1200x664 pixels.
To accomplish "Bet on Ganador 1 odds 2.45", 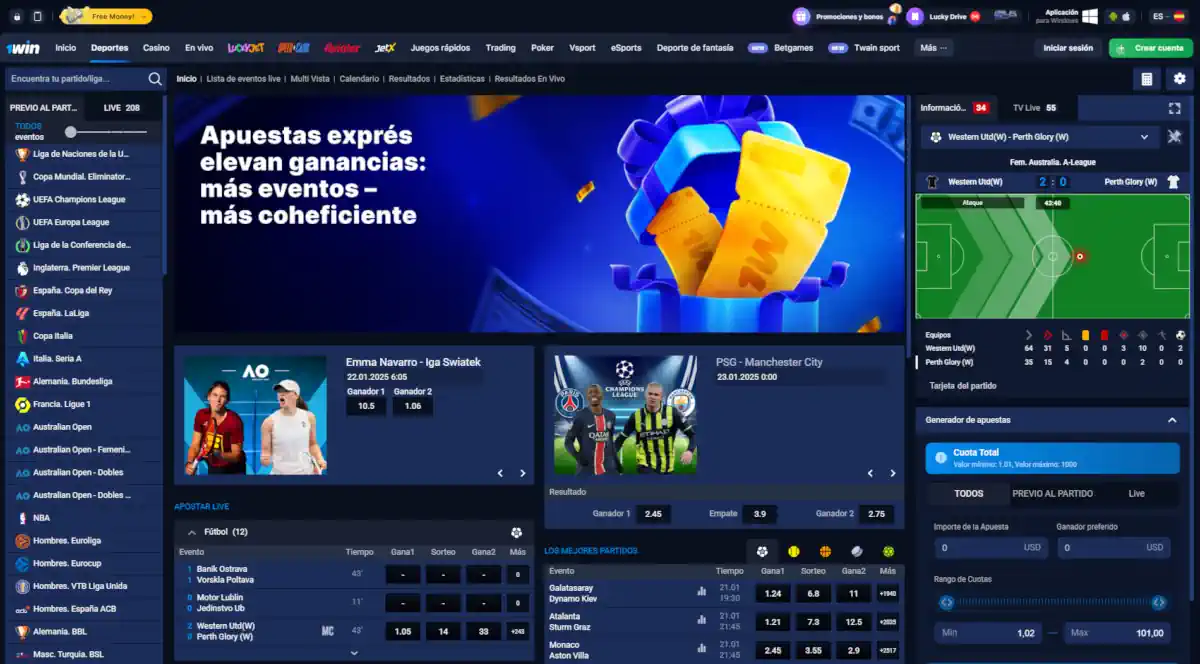I will 653,514.
